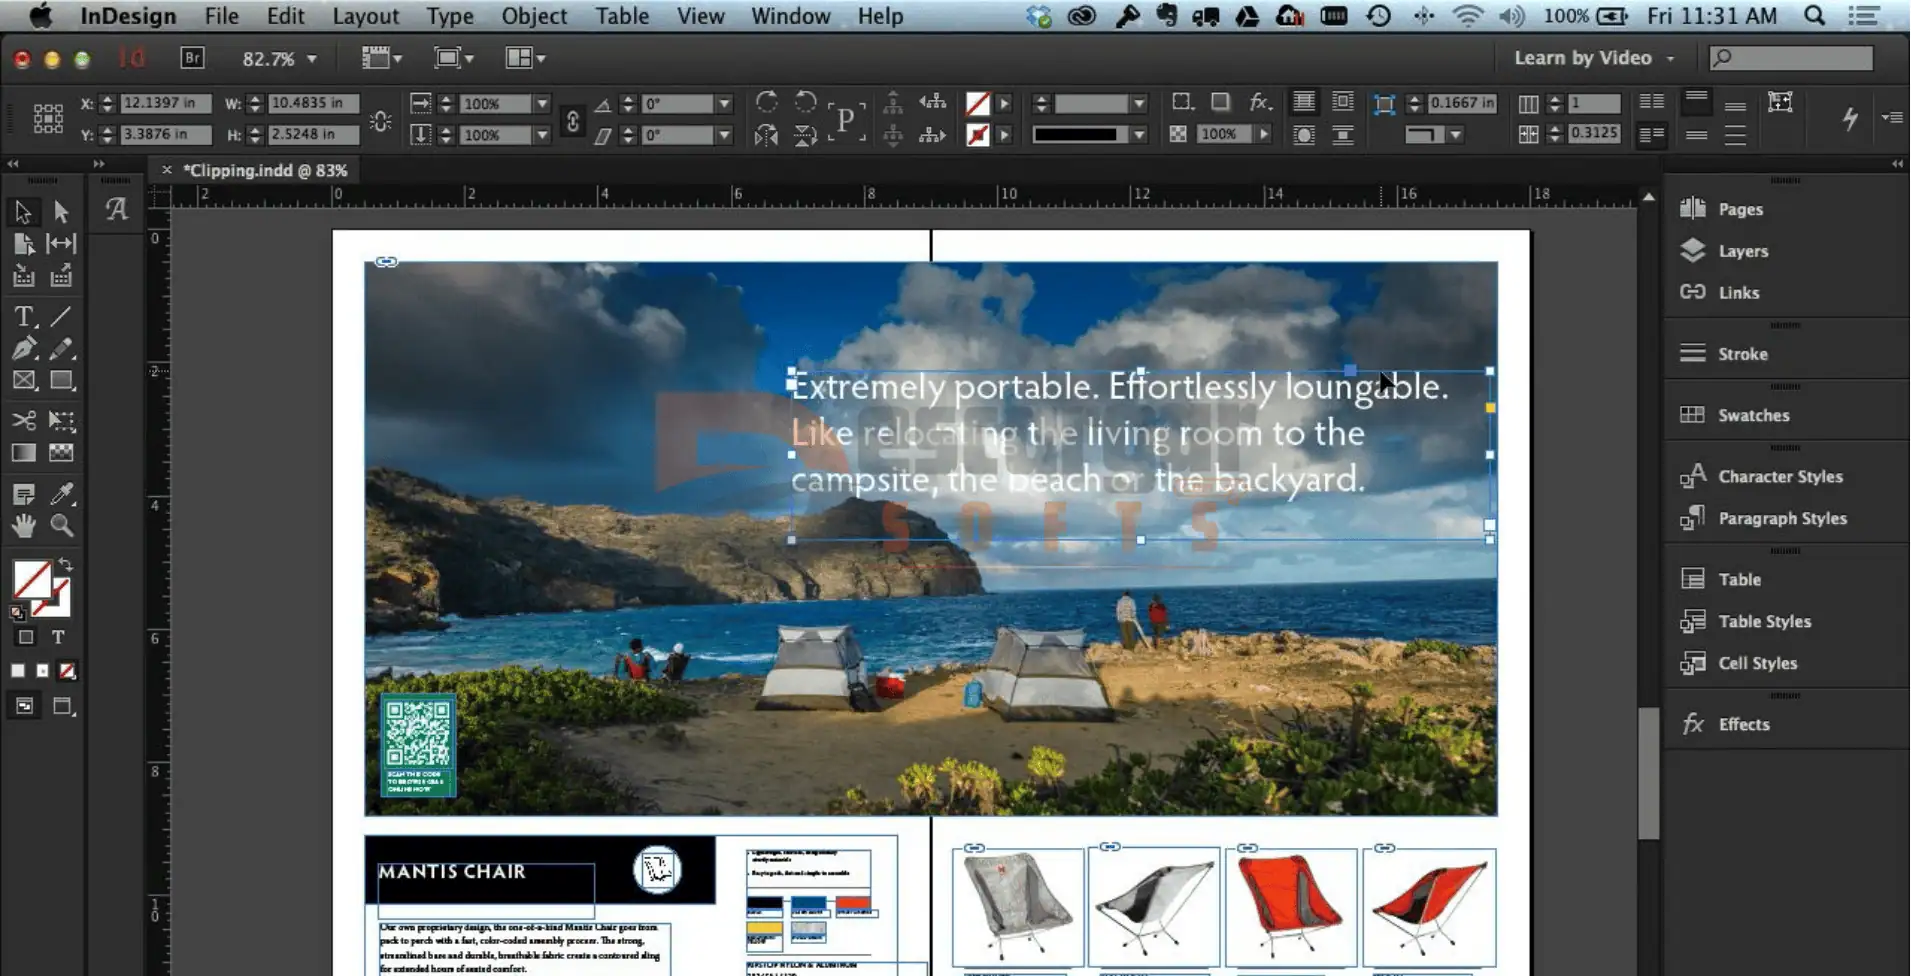Open the Arrange Documents dropdown

(x=525, y=58)
